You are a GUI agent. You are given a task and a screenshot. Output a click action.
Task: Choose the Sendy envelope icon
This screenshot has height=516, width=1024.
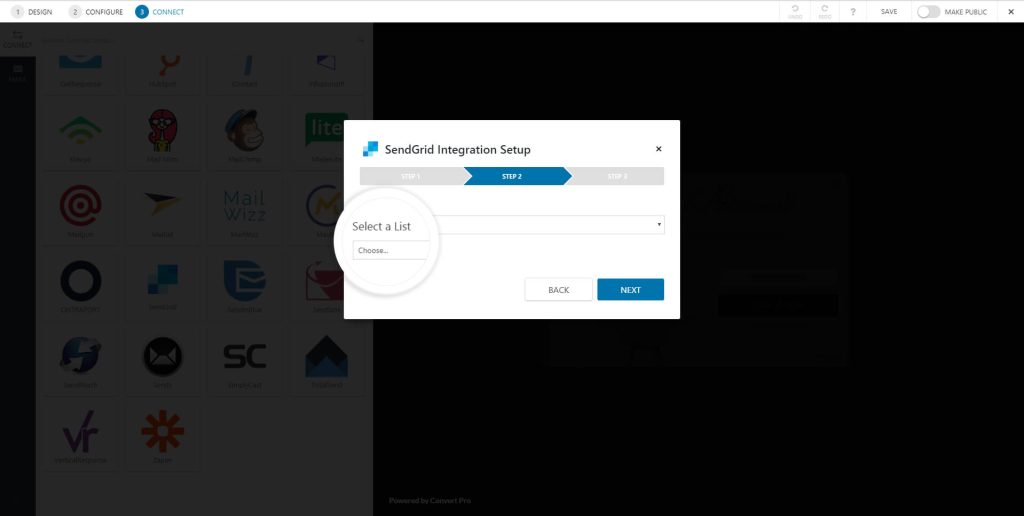point(163,356)
